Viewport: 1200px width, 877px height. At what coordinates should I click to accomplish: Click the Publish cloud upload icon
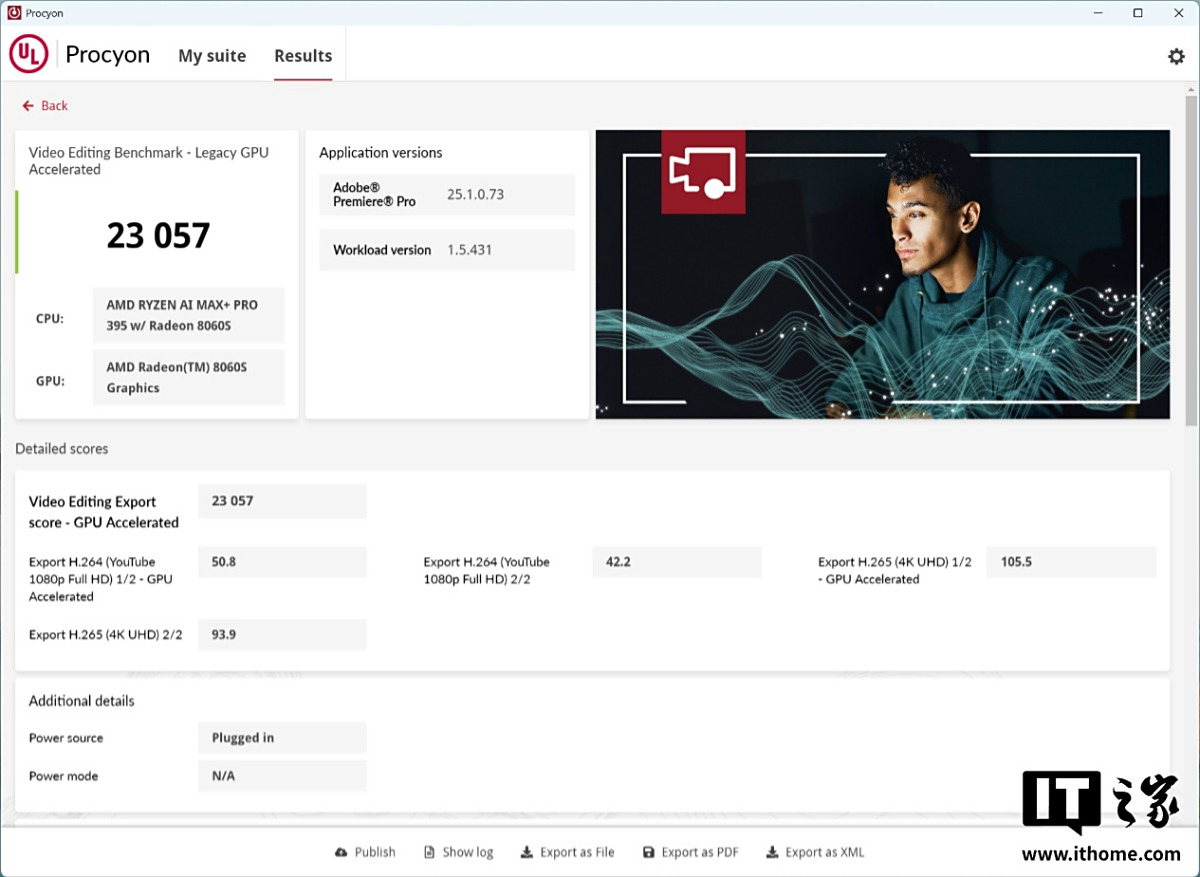[x=341, y=853]
